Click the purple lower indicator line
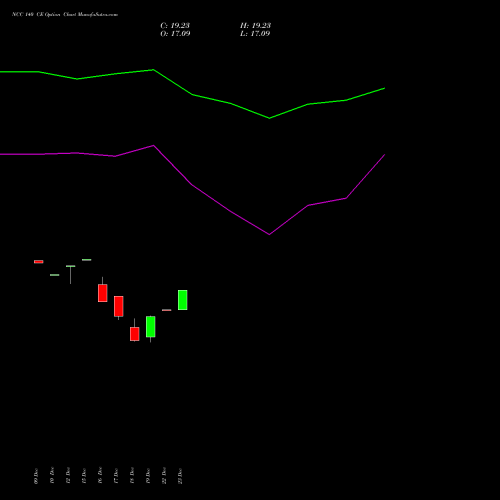500x500 pixels. (x=191, y=184)
